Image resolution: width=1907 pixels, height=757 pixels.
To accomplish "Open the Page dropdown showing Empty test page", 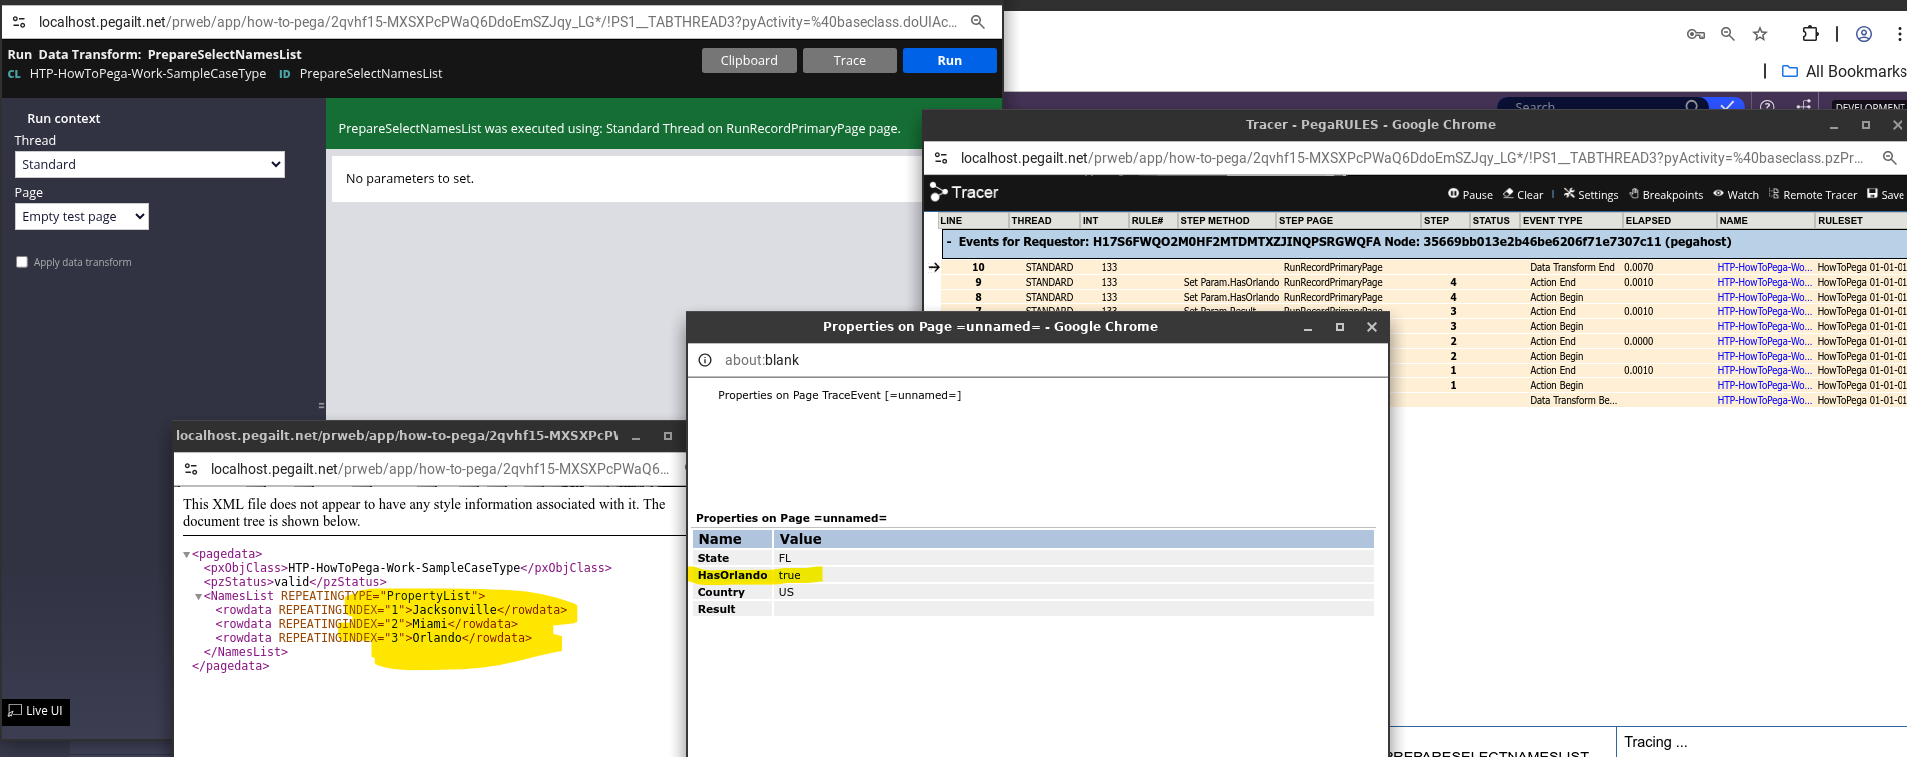I will click(x=81, y=217).
